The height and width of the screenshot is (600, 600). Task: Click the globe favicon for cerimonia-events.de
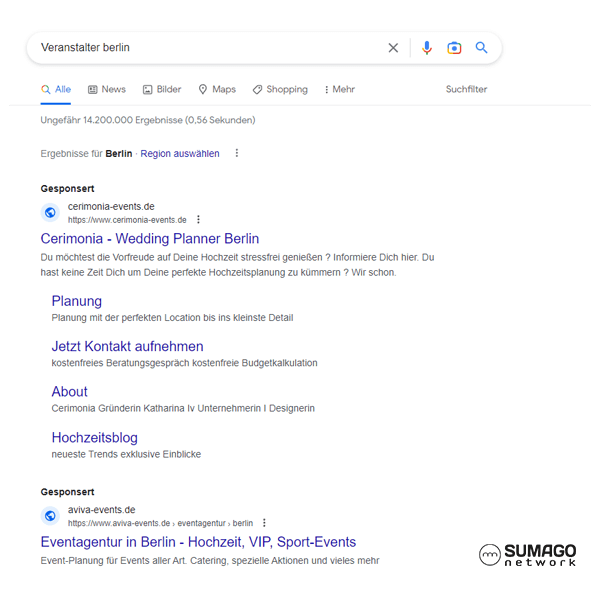(x=50, y=212)
